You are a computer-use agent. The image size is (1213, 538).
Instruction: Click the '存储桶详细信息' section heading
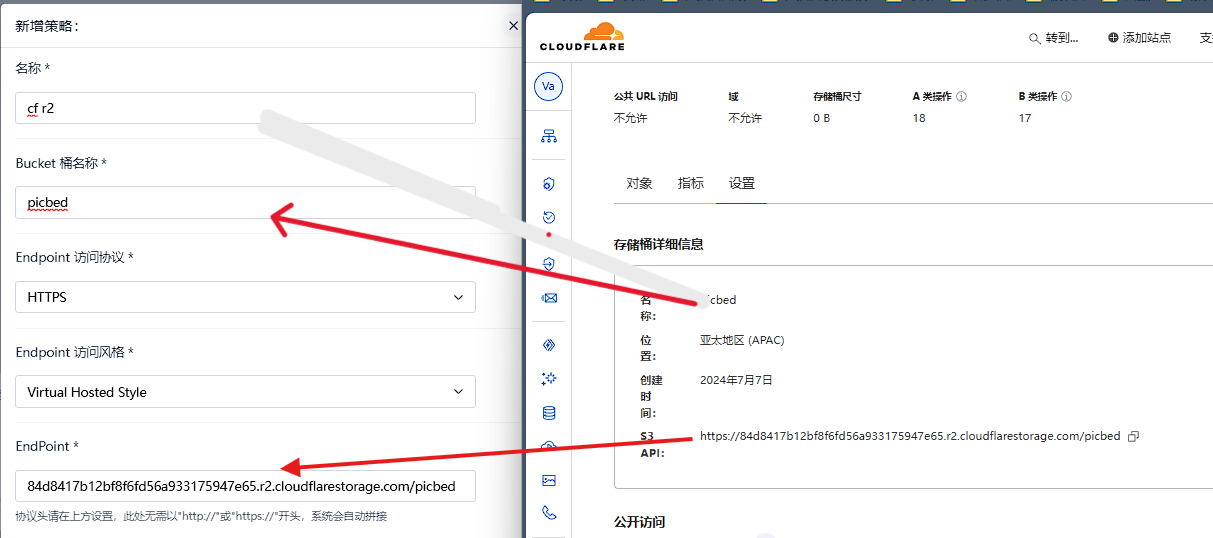coord(658,244)
